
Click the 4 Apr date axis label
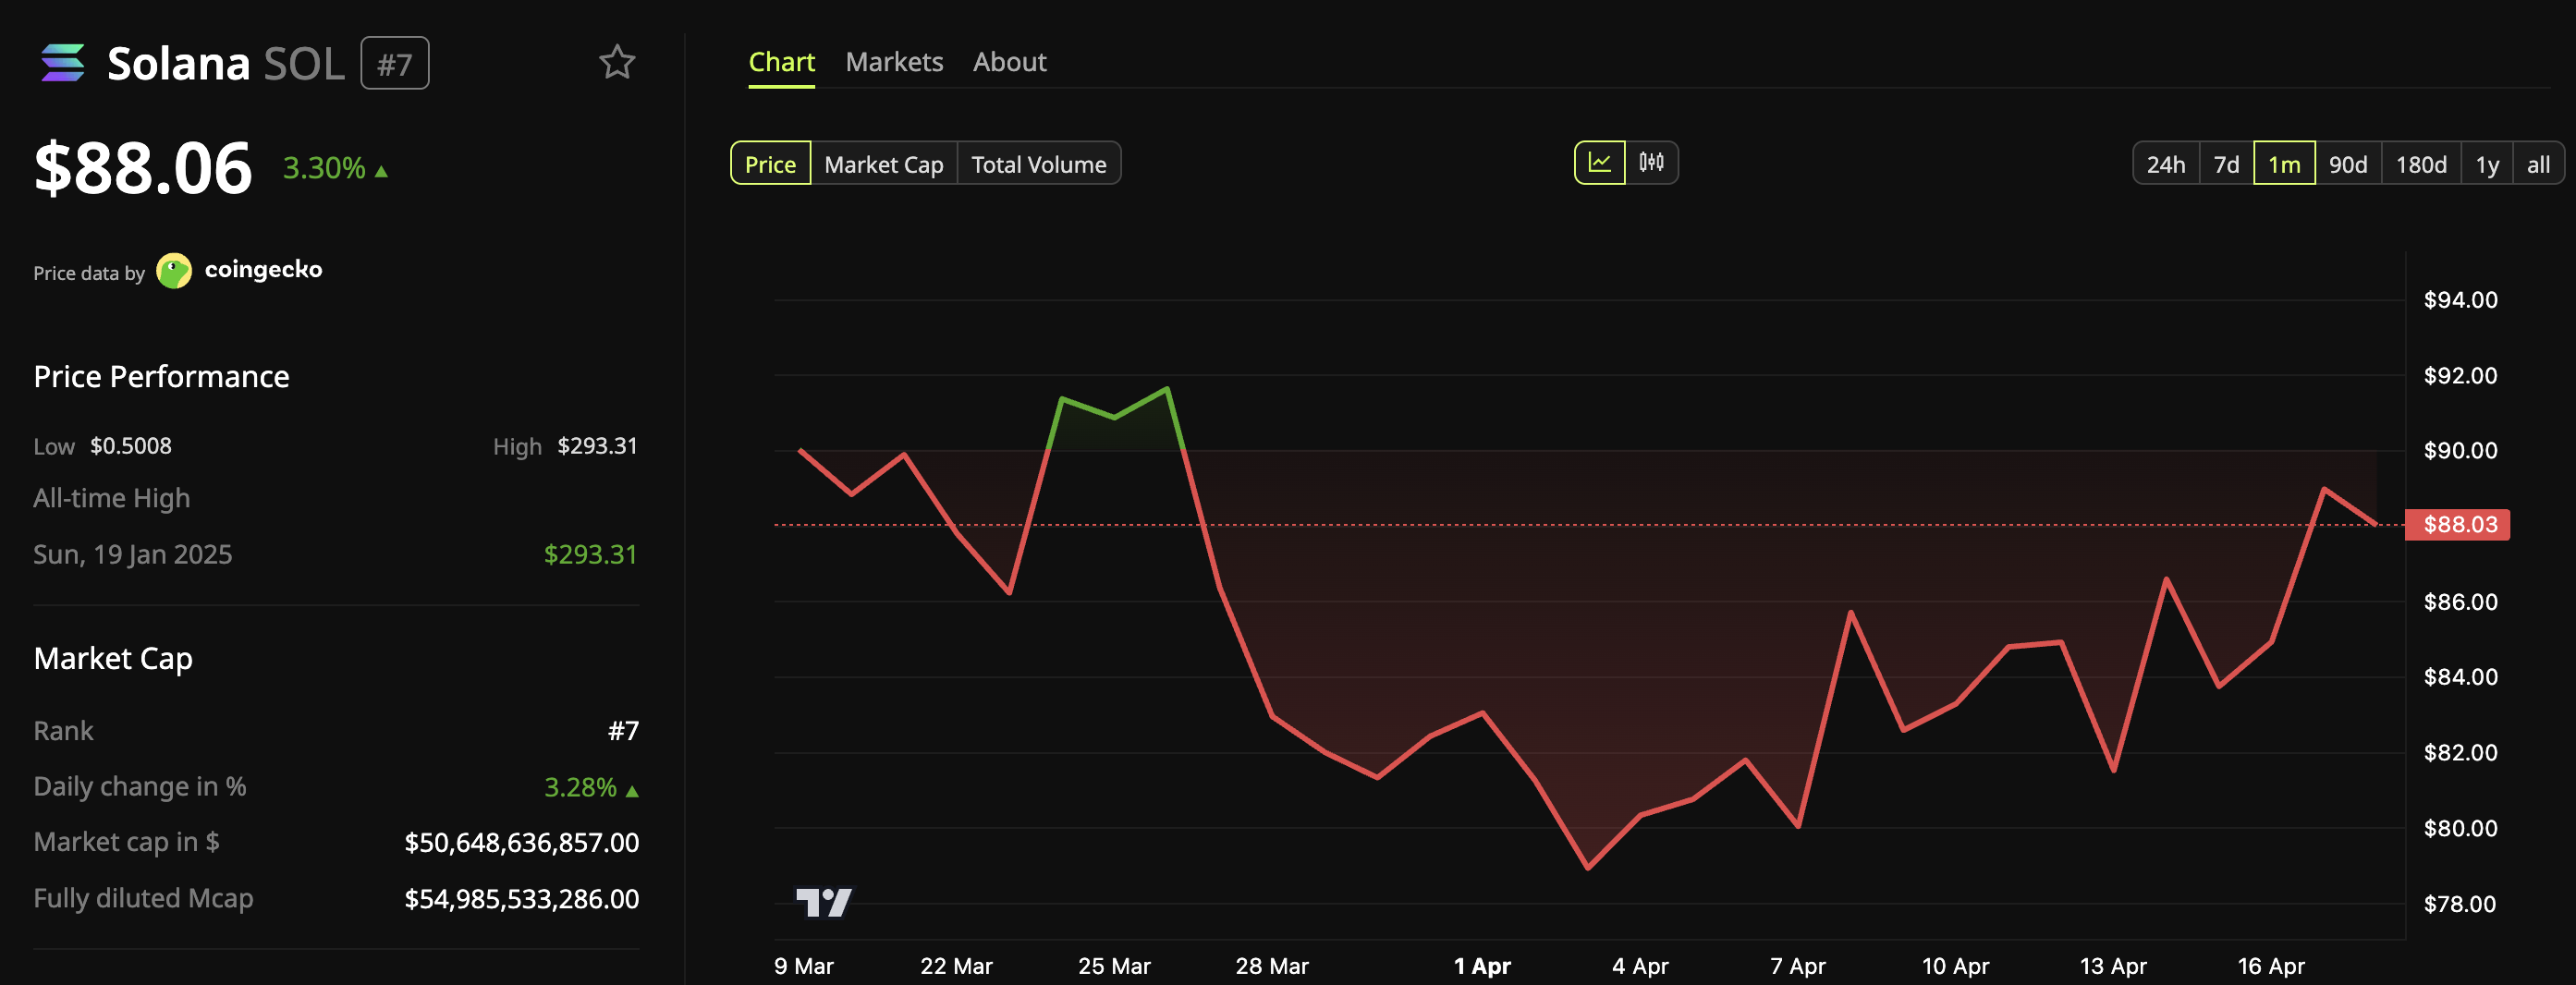[x=1640, y=966]
